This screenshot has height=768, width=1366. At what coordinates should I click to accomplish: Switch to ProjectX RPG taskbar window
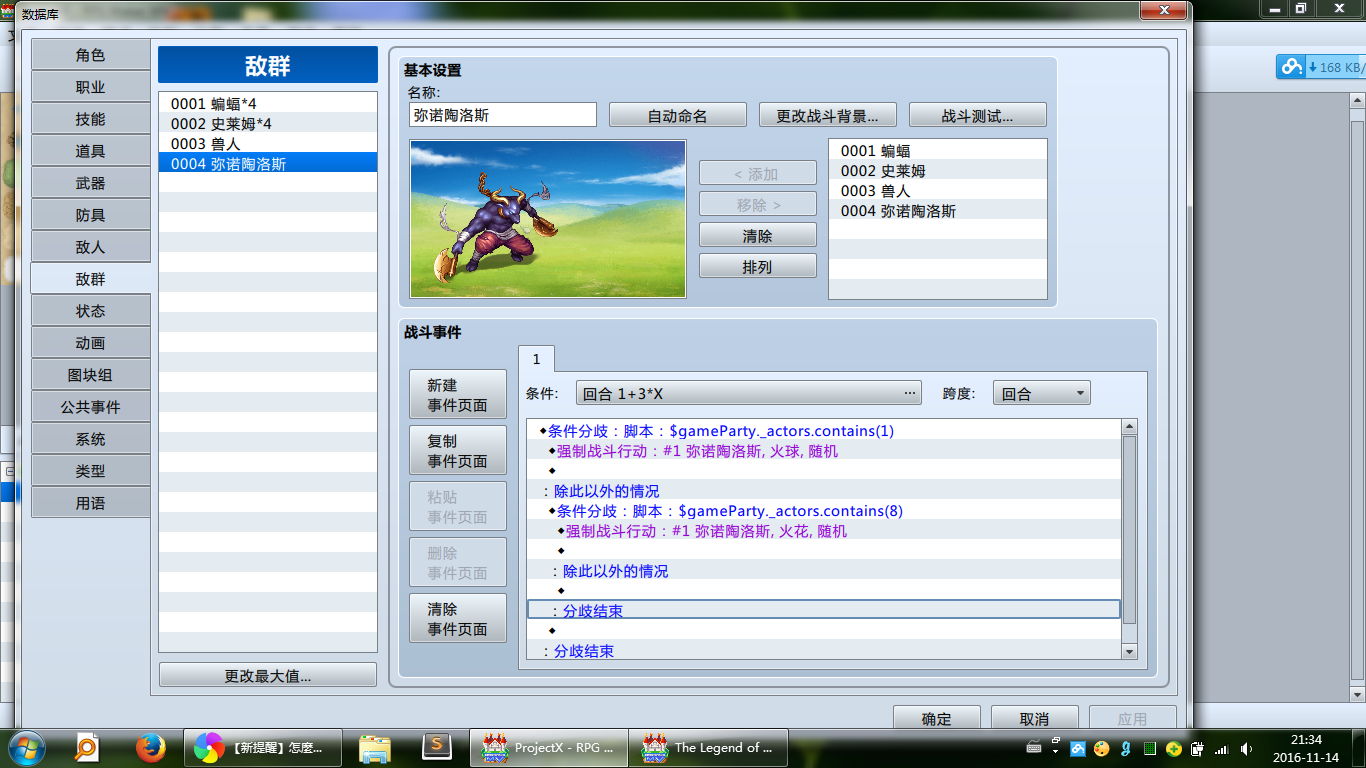click(548, 747)
